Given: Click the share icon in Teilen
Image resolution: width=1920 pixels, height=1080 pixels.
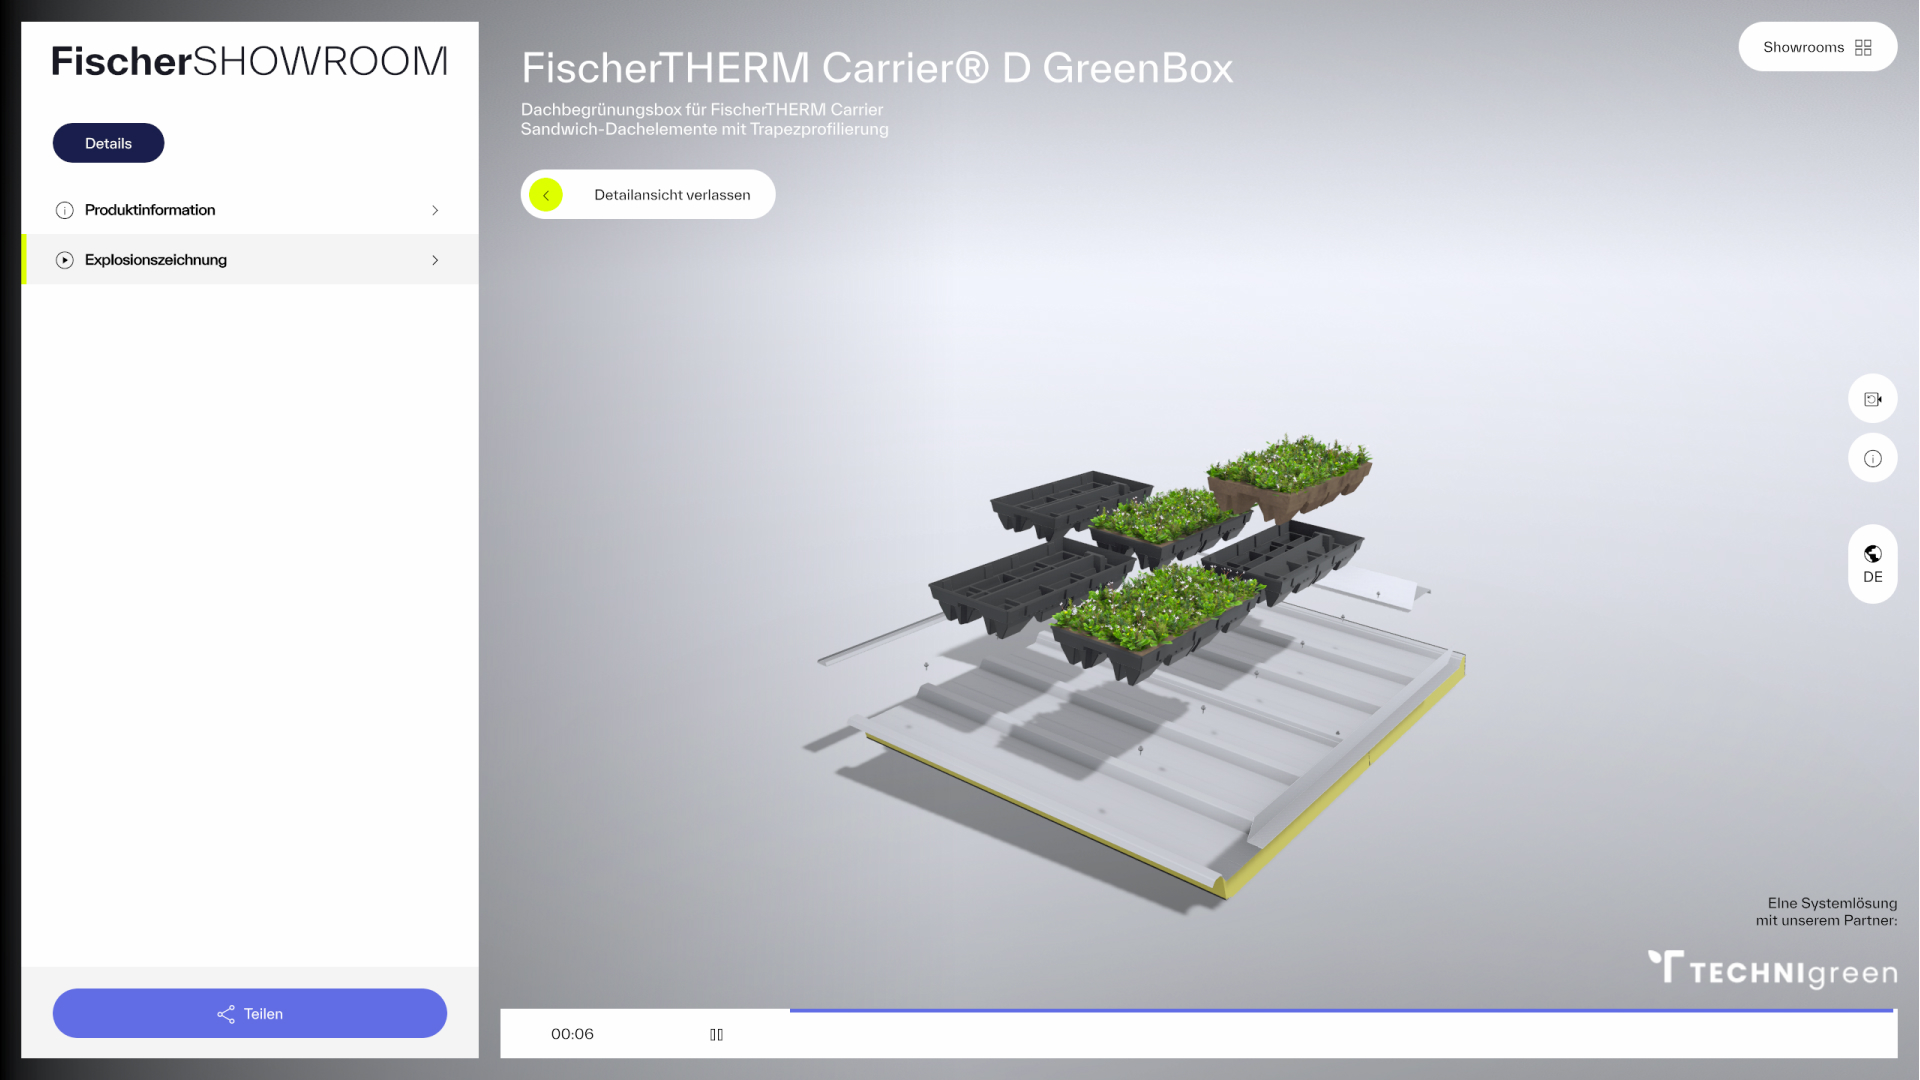Looking at the screenshot, I should [x=226, y=1014].
